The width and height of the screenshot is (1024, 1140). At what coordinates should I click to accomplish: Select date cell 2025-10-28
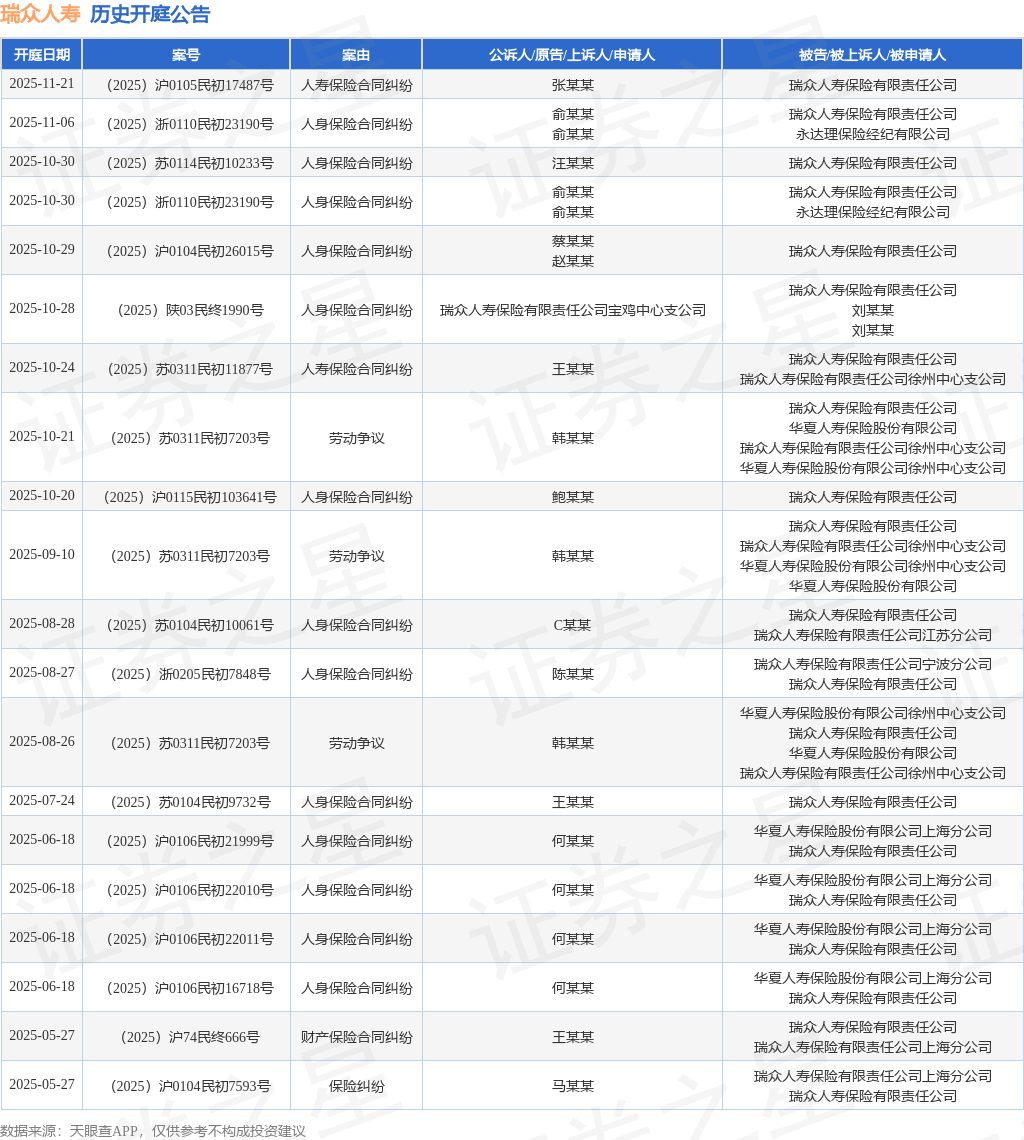point(41,308)
